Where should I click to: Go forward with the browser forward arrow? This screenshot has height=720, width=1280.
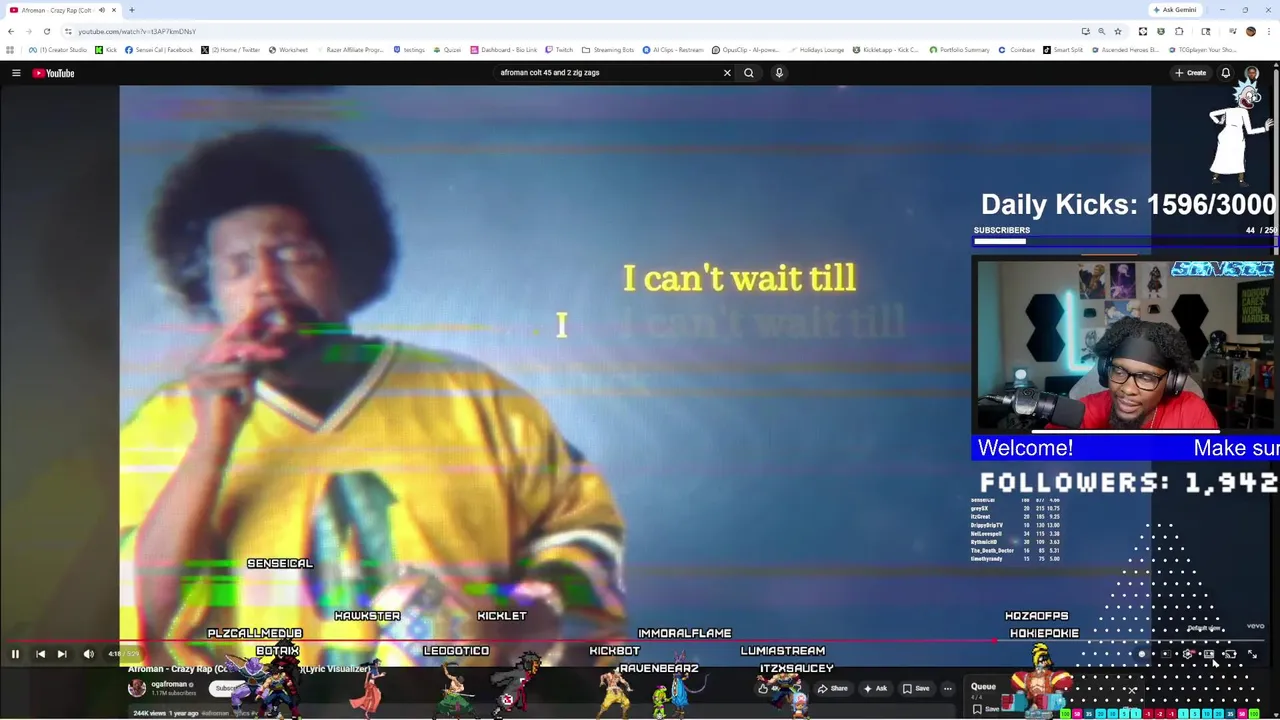[x=28, y=31]
